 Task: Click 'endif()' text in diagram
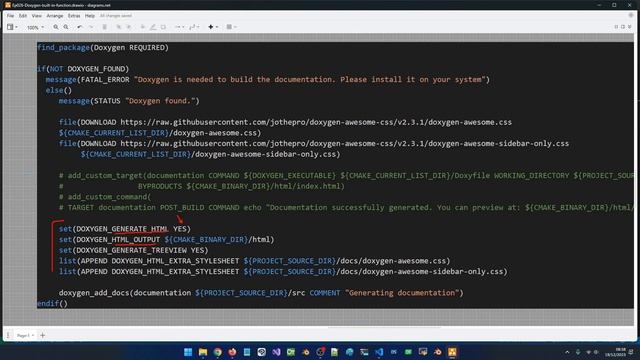pyautogui.click(x=52, y=304)
